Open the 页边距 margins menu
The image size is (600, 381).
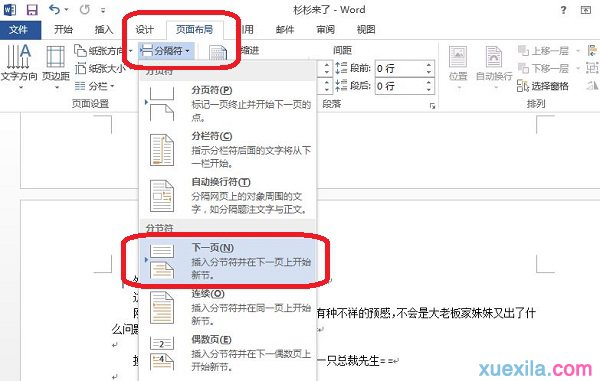(56, 67)
